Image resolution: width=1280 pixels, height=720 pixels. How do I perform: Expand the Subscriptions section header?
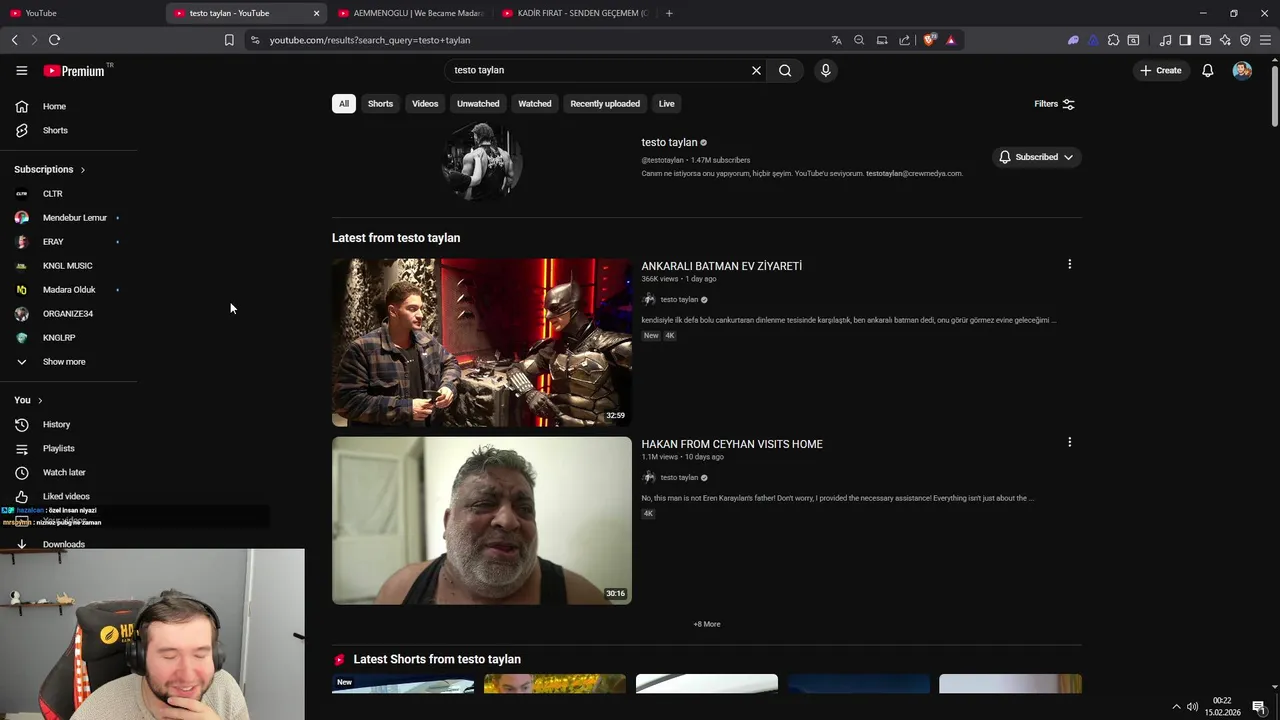tap(50, 169)
